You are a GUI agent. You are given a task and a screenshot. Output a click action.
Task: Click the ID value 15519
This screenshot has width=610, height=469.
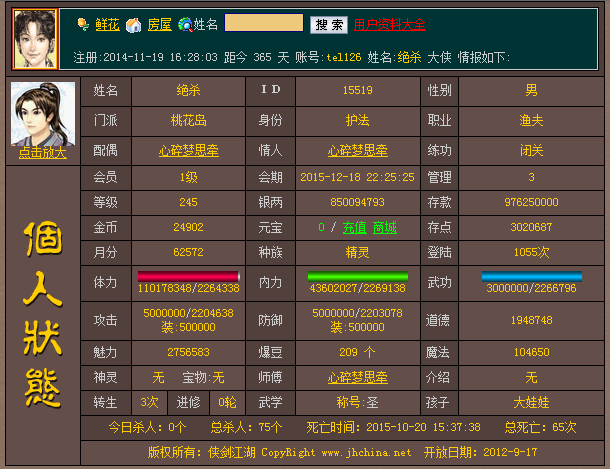(x=358, y=91)
